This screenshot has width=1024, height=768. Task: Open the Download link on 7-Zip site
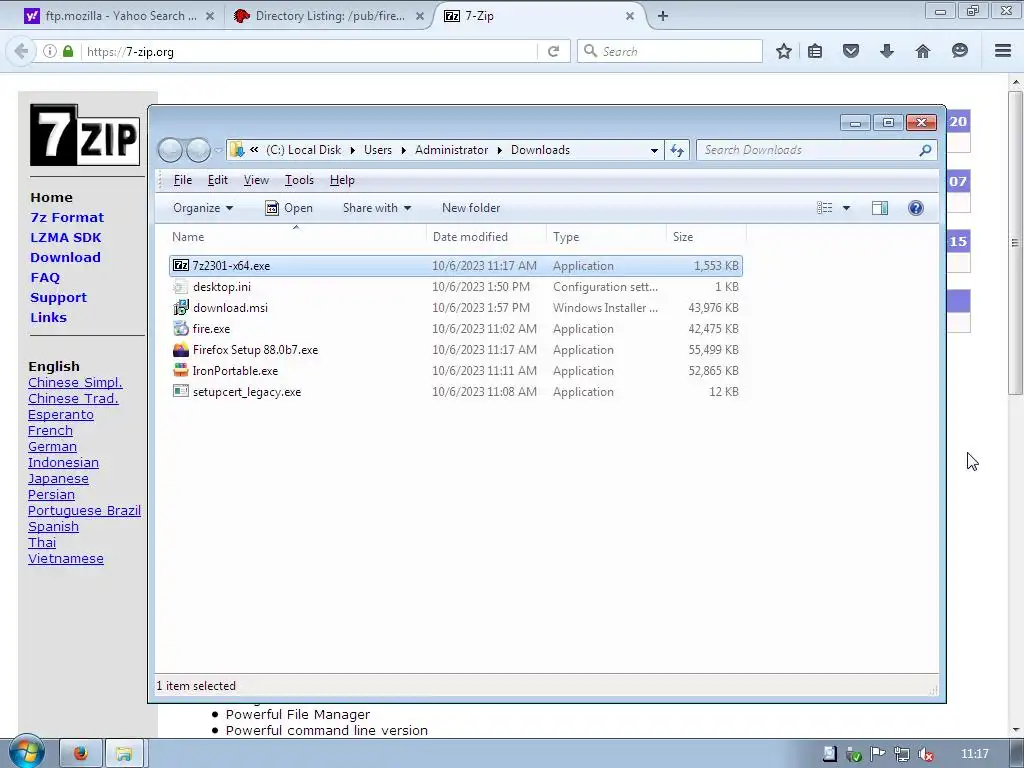[65, 257]
